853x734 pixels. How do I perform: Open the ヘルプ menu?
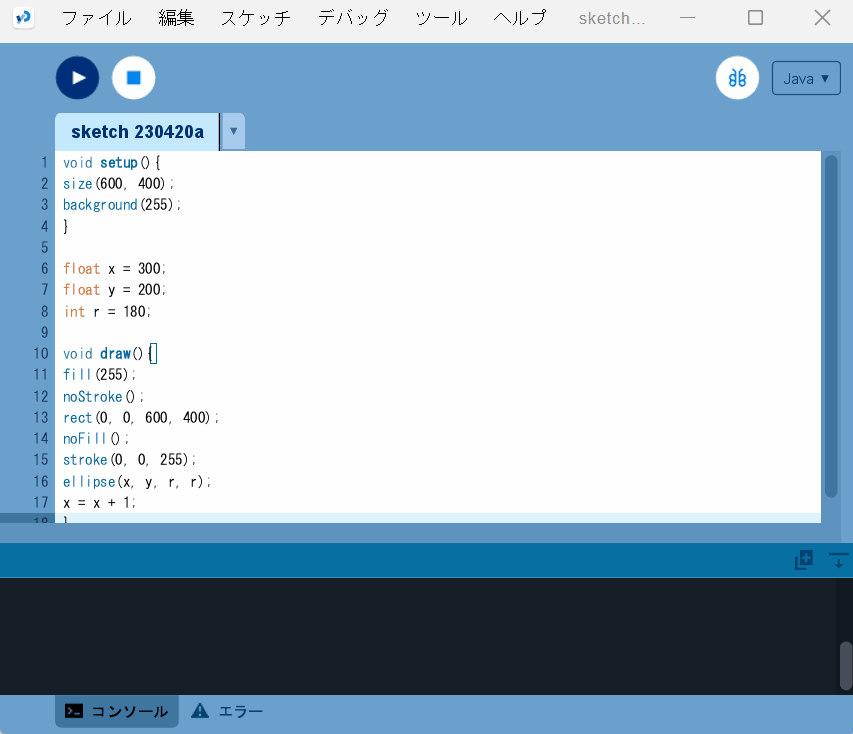520,18
